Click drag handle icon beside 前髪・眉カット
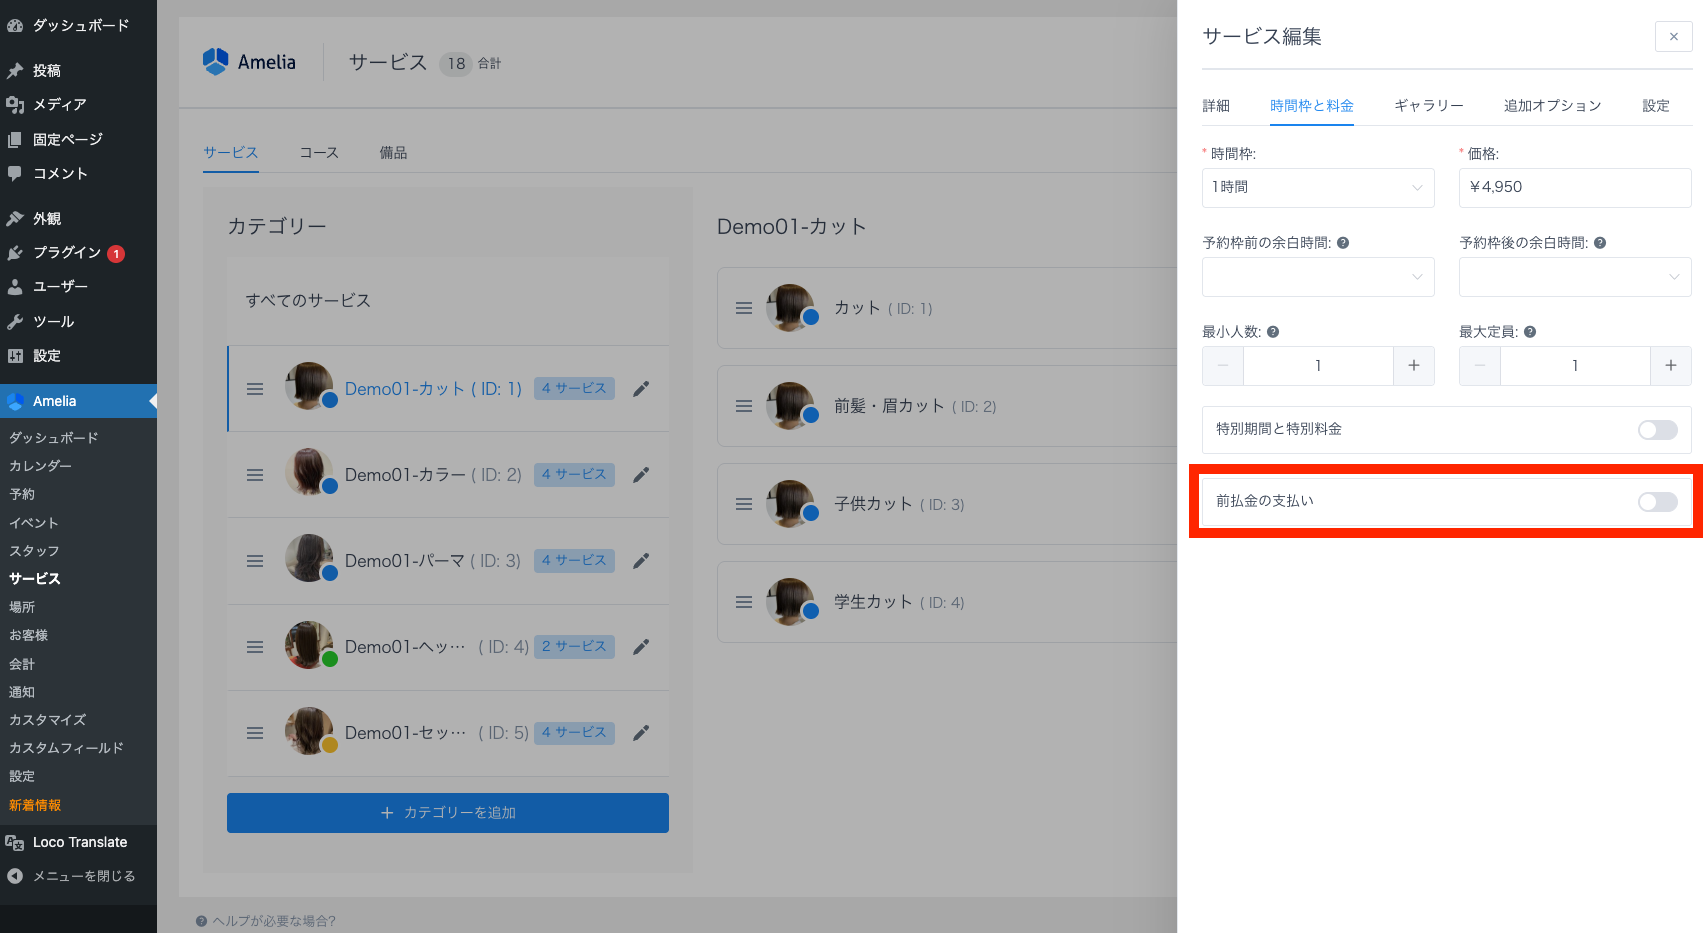Image resolution: width=1703 pixels, height=933 pixels. (744, 406)
